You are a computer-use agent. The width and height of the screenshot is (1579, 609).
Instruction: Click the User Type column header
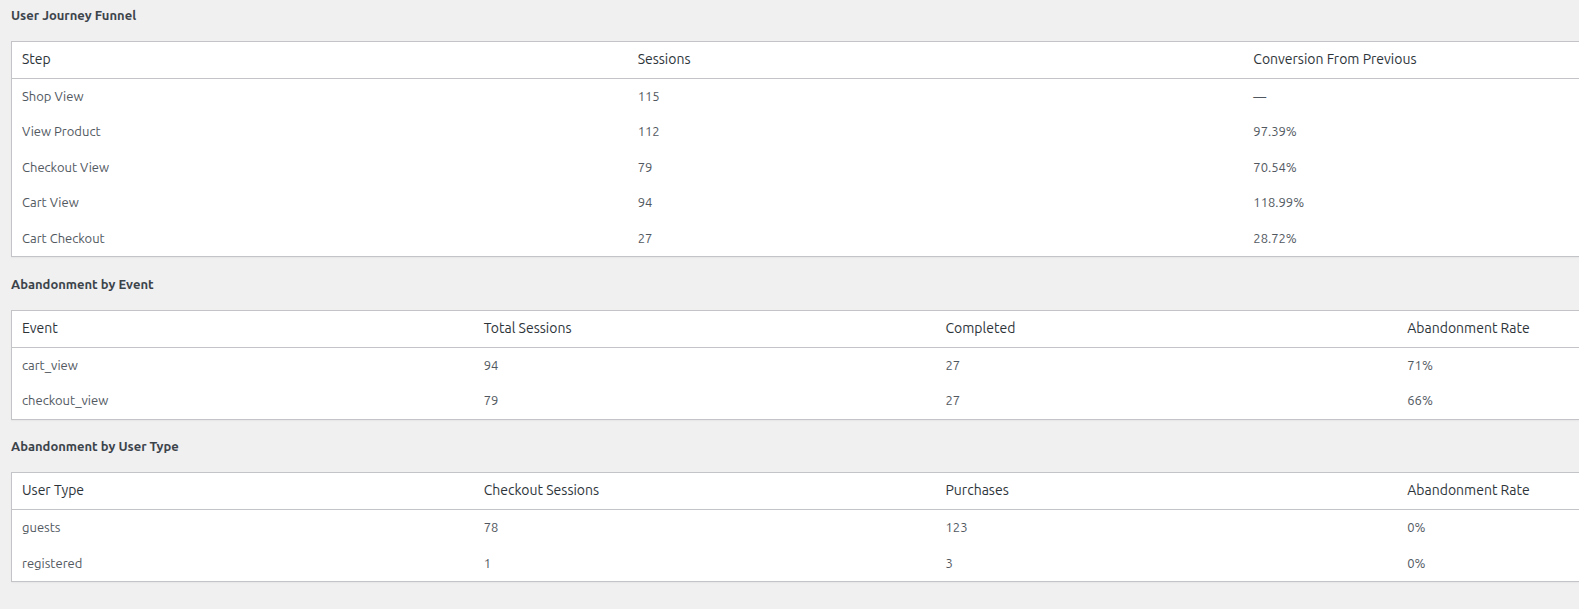pos(53,490)
